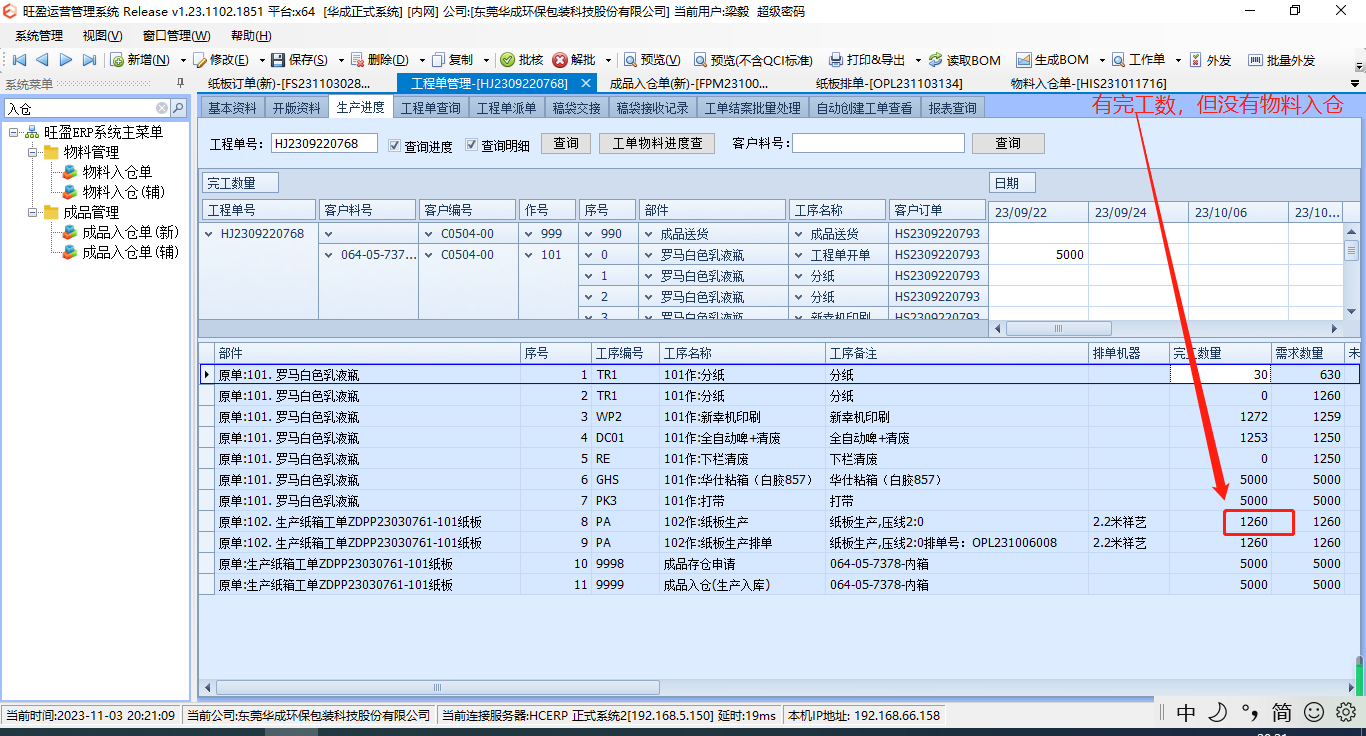
Task: Collapse the HJ2309220768 work order row
Action: click(x=209, y=234)
